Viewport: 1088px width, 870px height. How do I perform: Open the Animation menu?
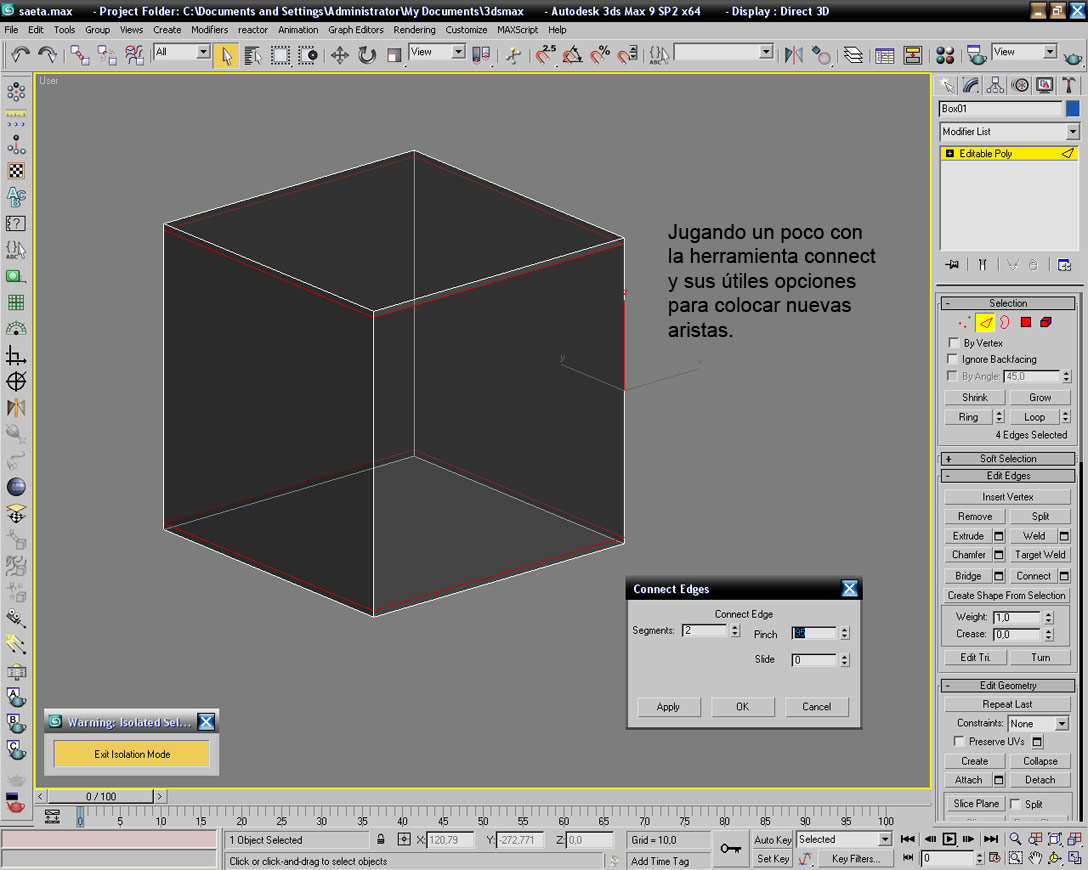298,30
